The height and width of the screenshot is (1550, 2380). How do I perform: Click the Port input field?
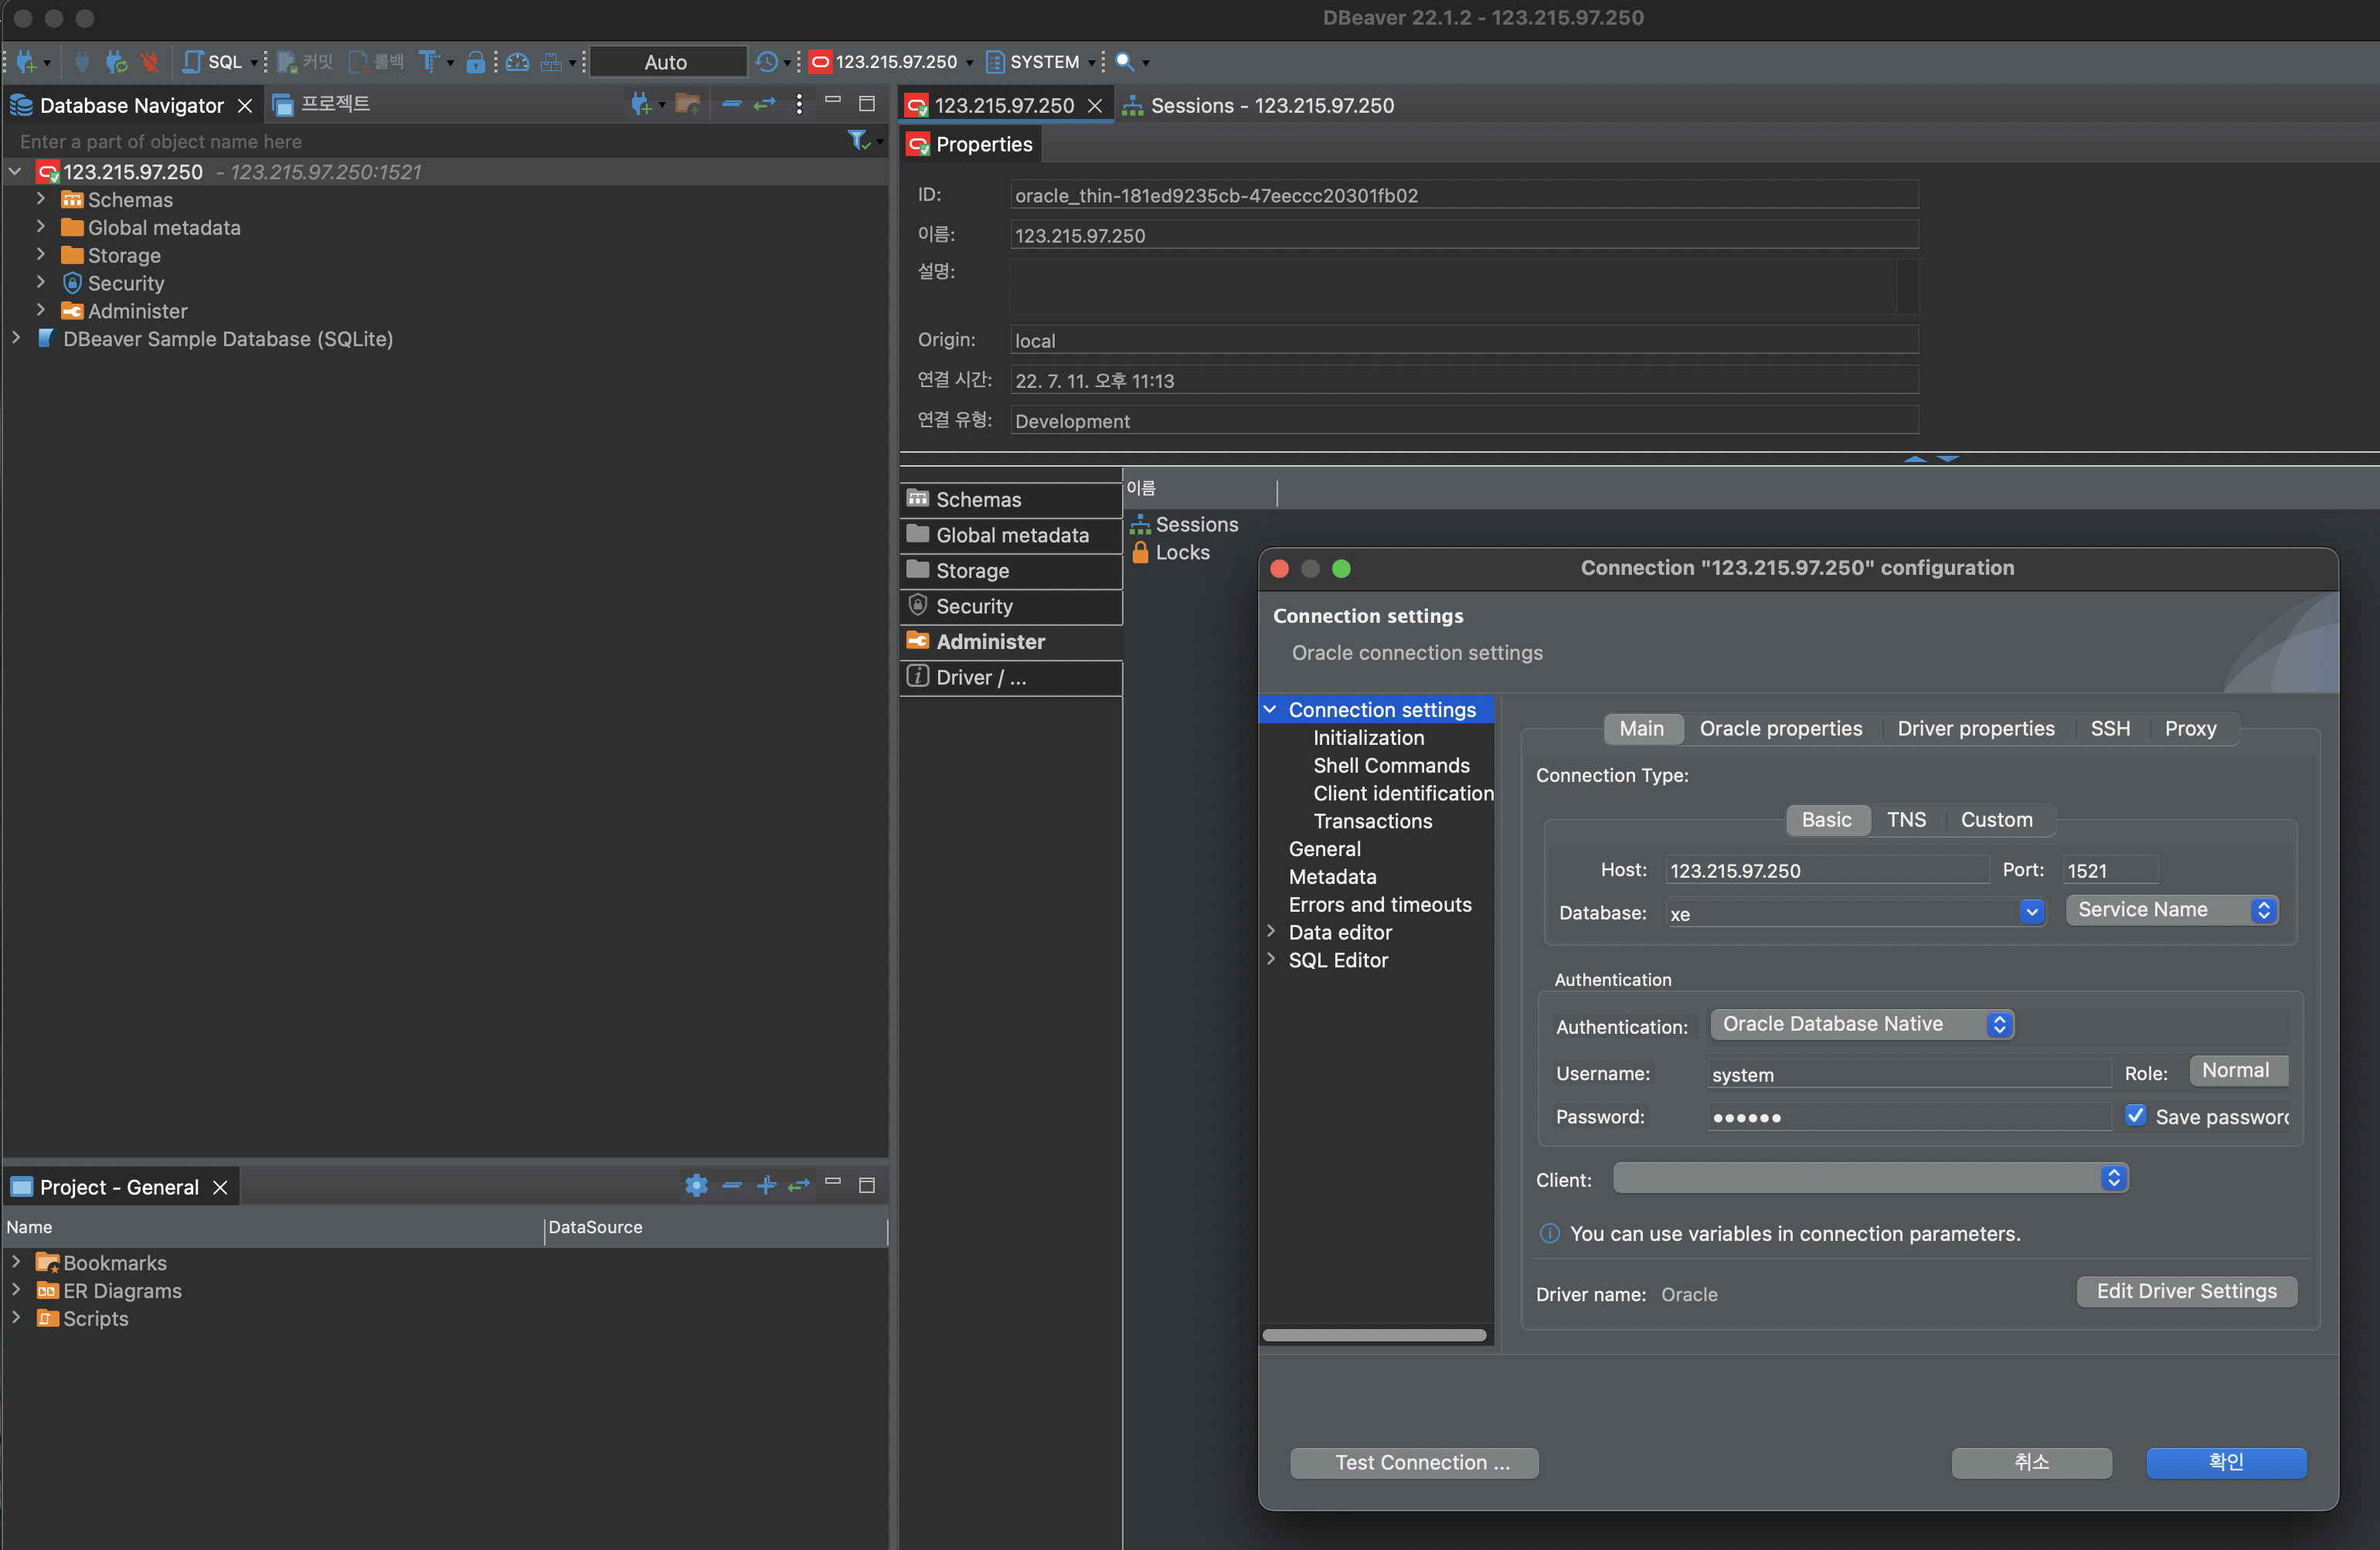(x=2110, y=870)
